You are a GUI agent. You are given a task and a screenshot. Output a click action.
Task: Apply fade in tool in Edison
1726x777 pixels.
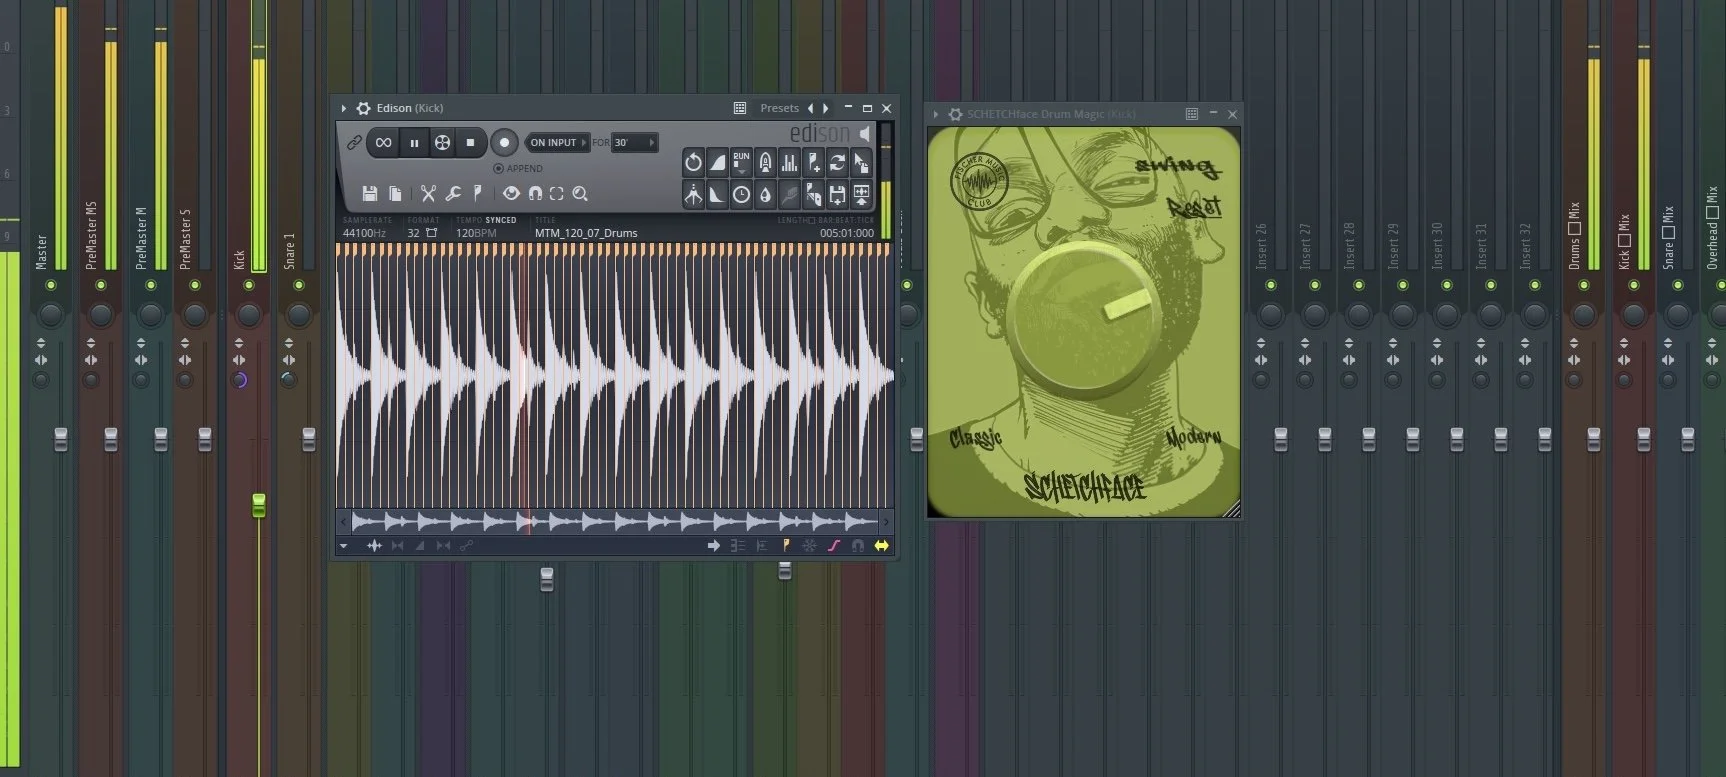point(717,162)
